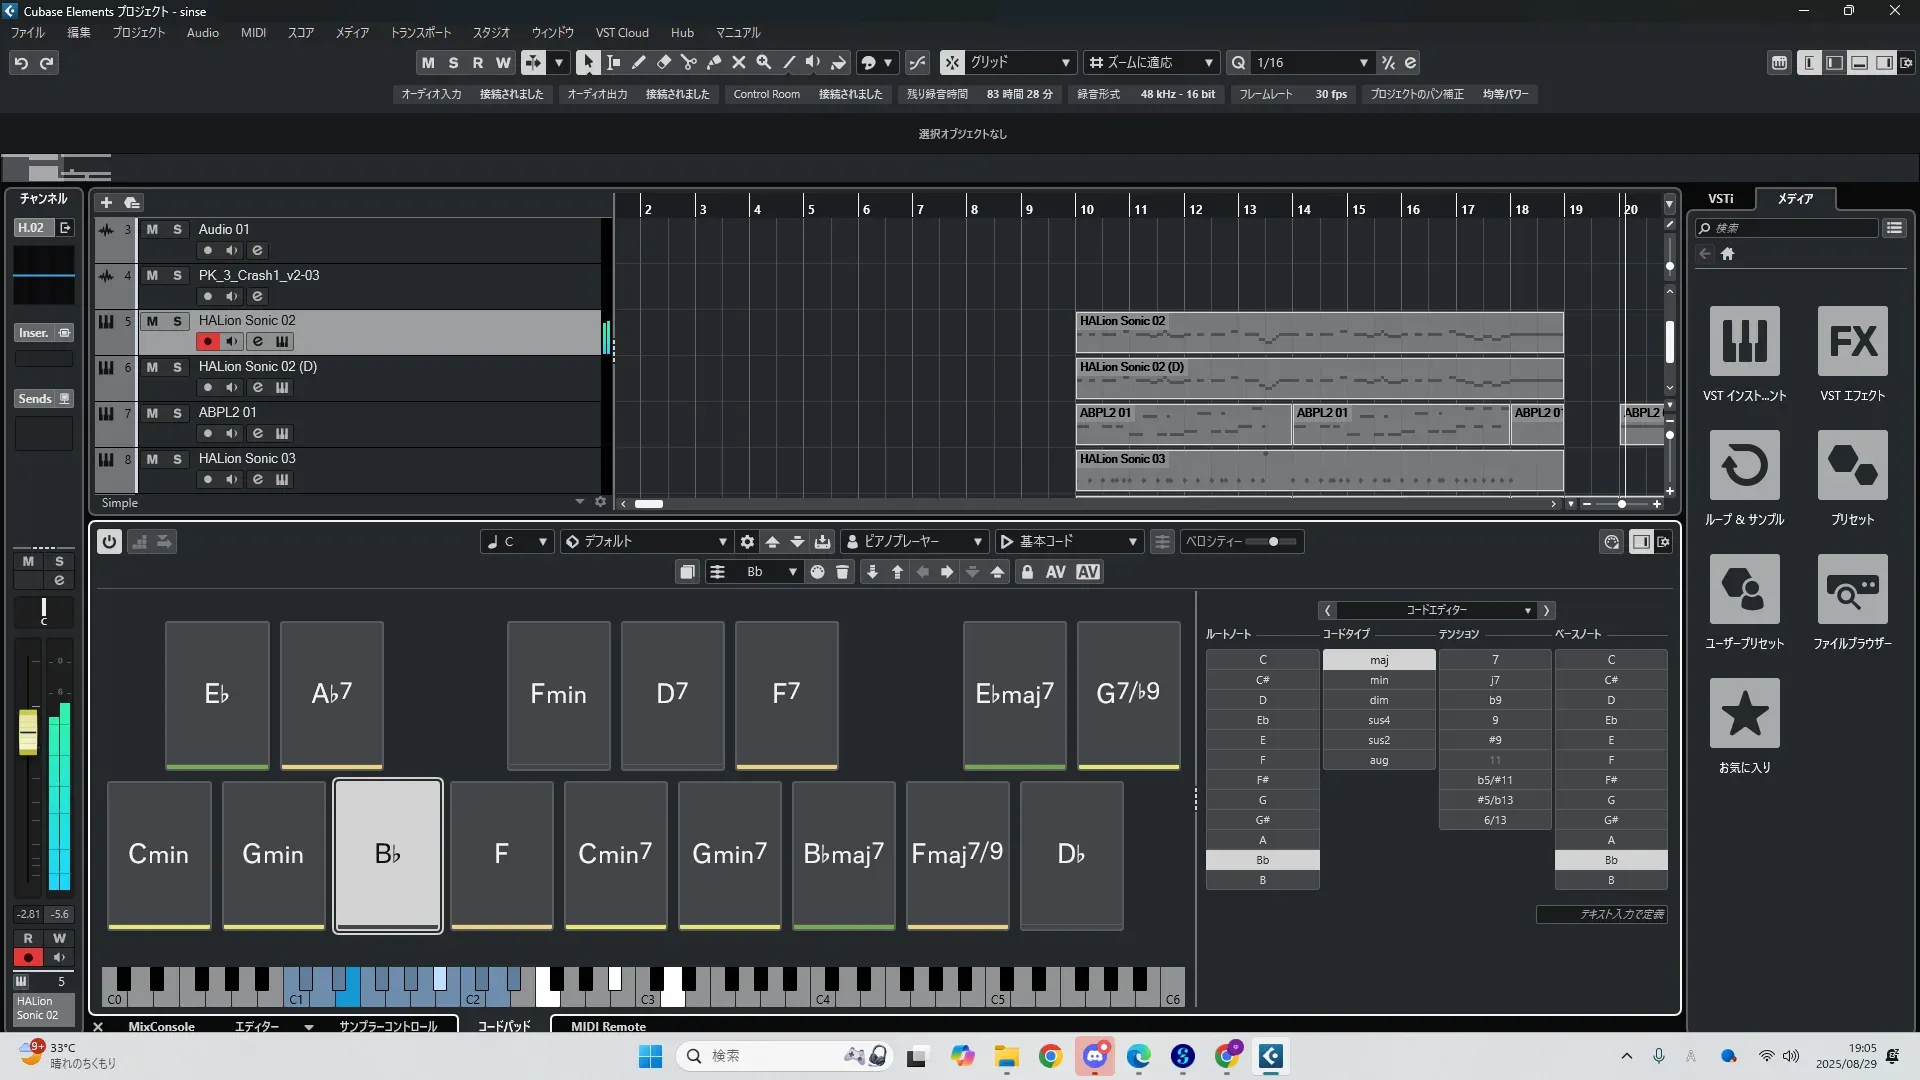Choose sus4 in chord type list

click(x=1379, y=720)
